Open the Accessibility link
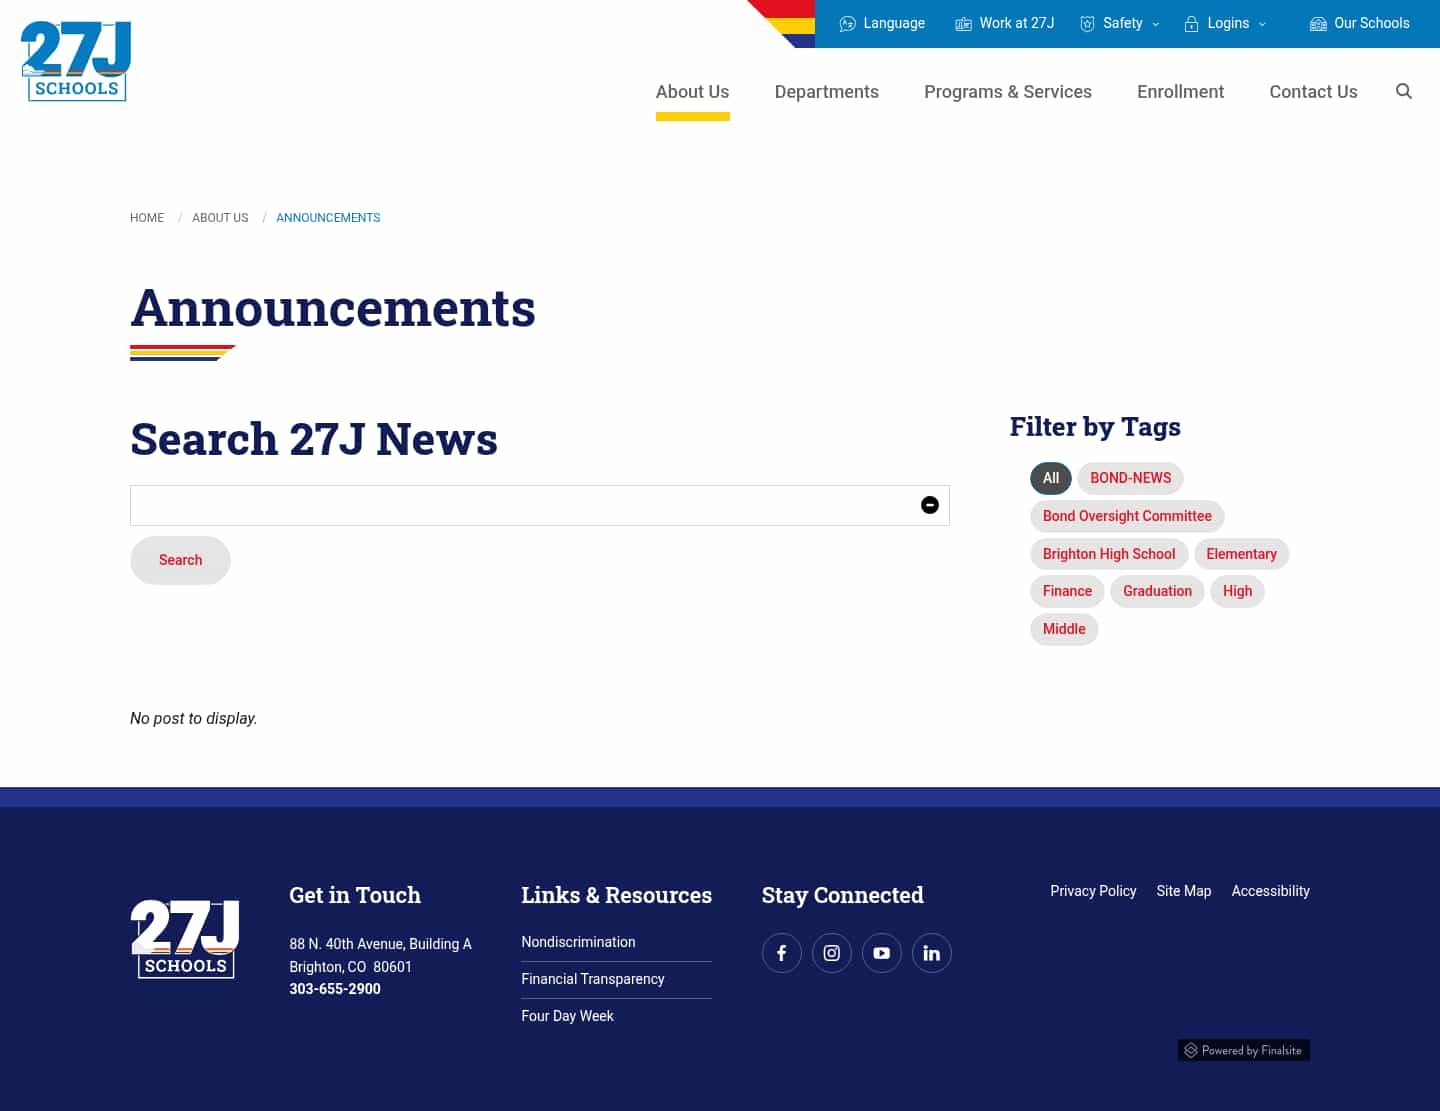 (1270, 891)
